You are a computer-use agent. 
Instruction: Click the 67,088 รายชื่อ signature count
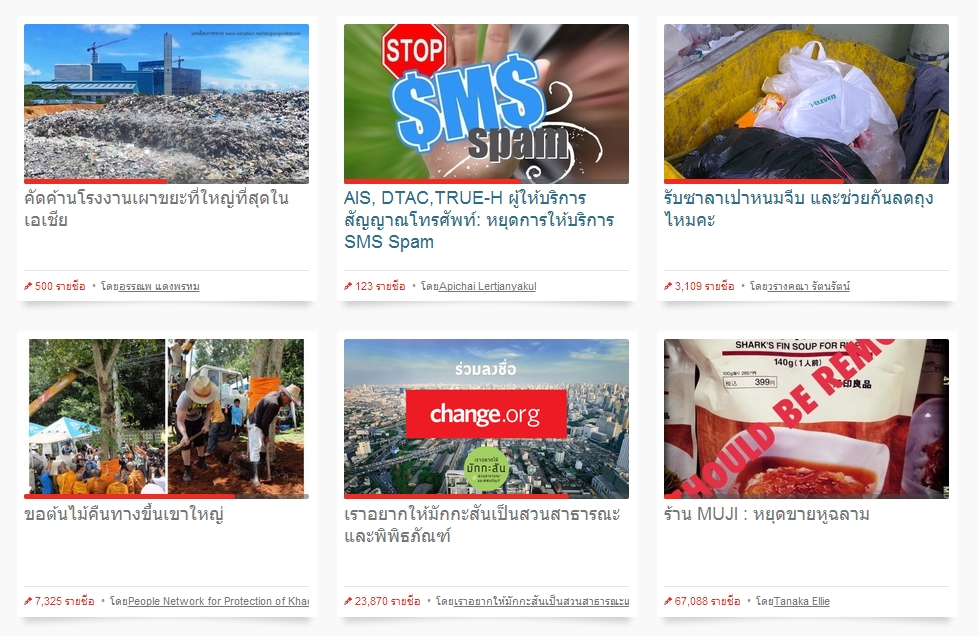point(707,601)
